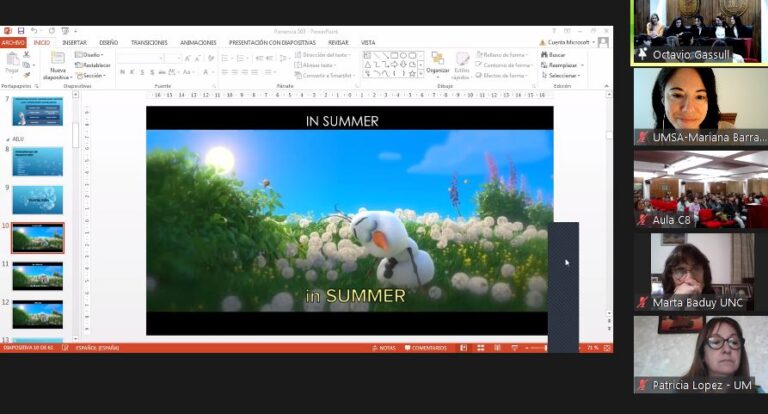
Task: Select slide 11 thumbnail in the panel
Action: tap(38, 276)
